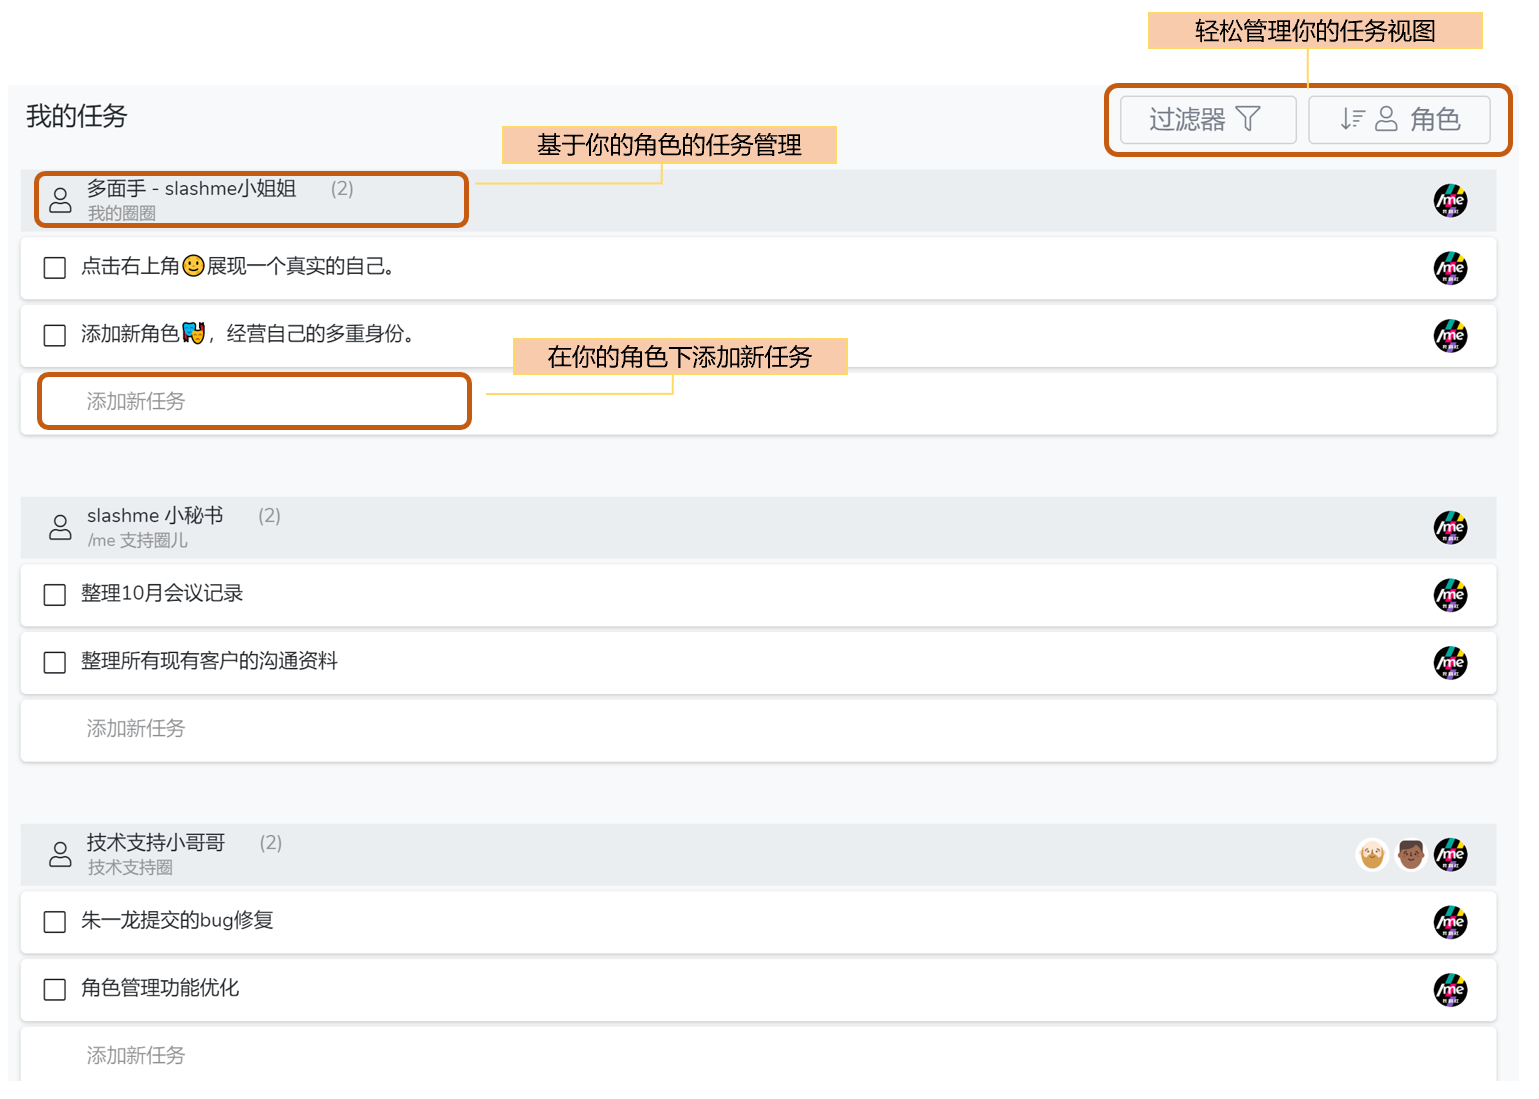Click theater masks emoji in 添加新角色 task
This screenshot has height=1099, width=1539.
click(193, 333)
